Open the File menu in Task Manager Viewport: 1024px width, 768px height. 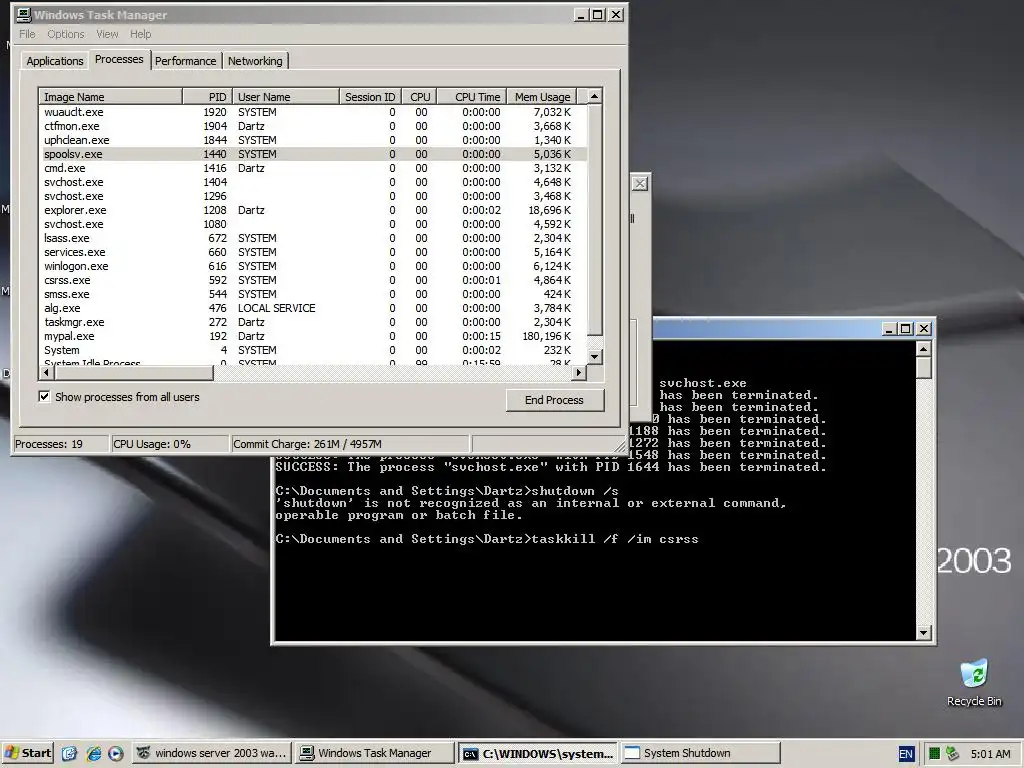(27, 34)
